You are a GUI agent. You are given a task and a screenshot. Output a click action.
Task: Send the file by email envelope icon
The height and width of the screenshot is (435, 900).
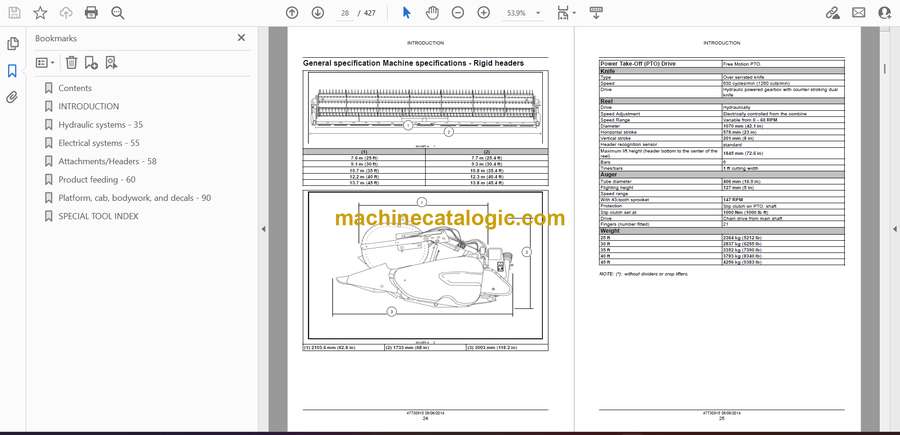click(859, 13)
